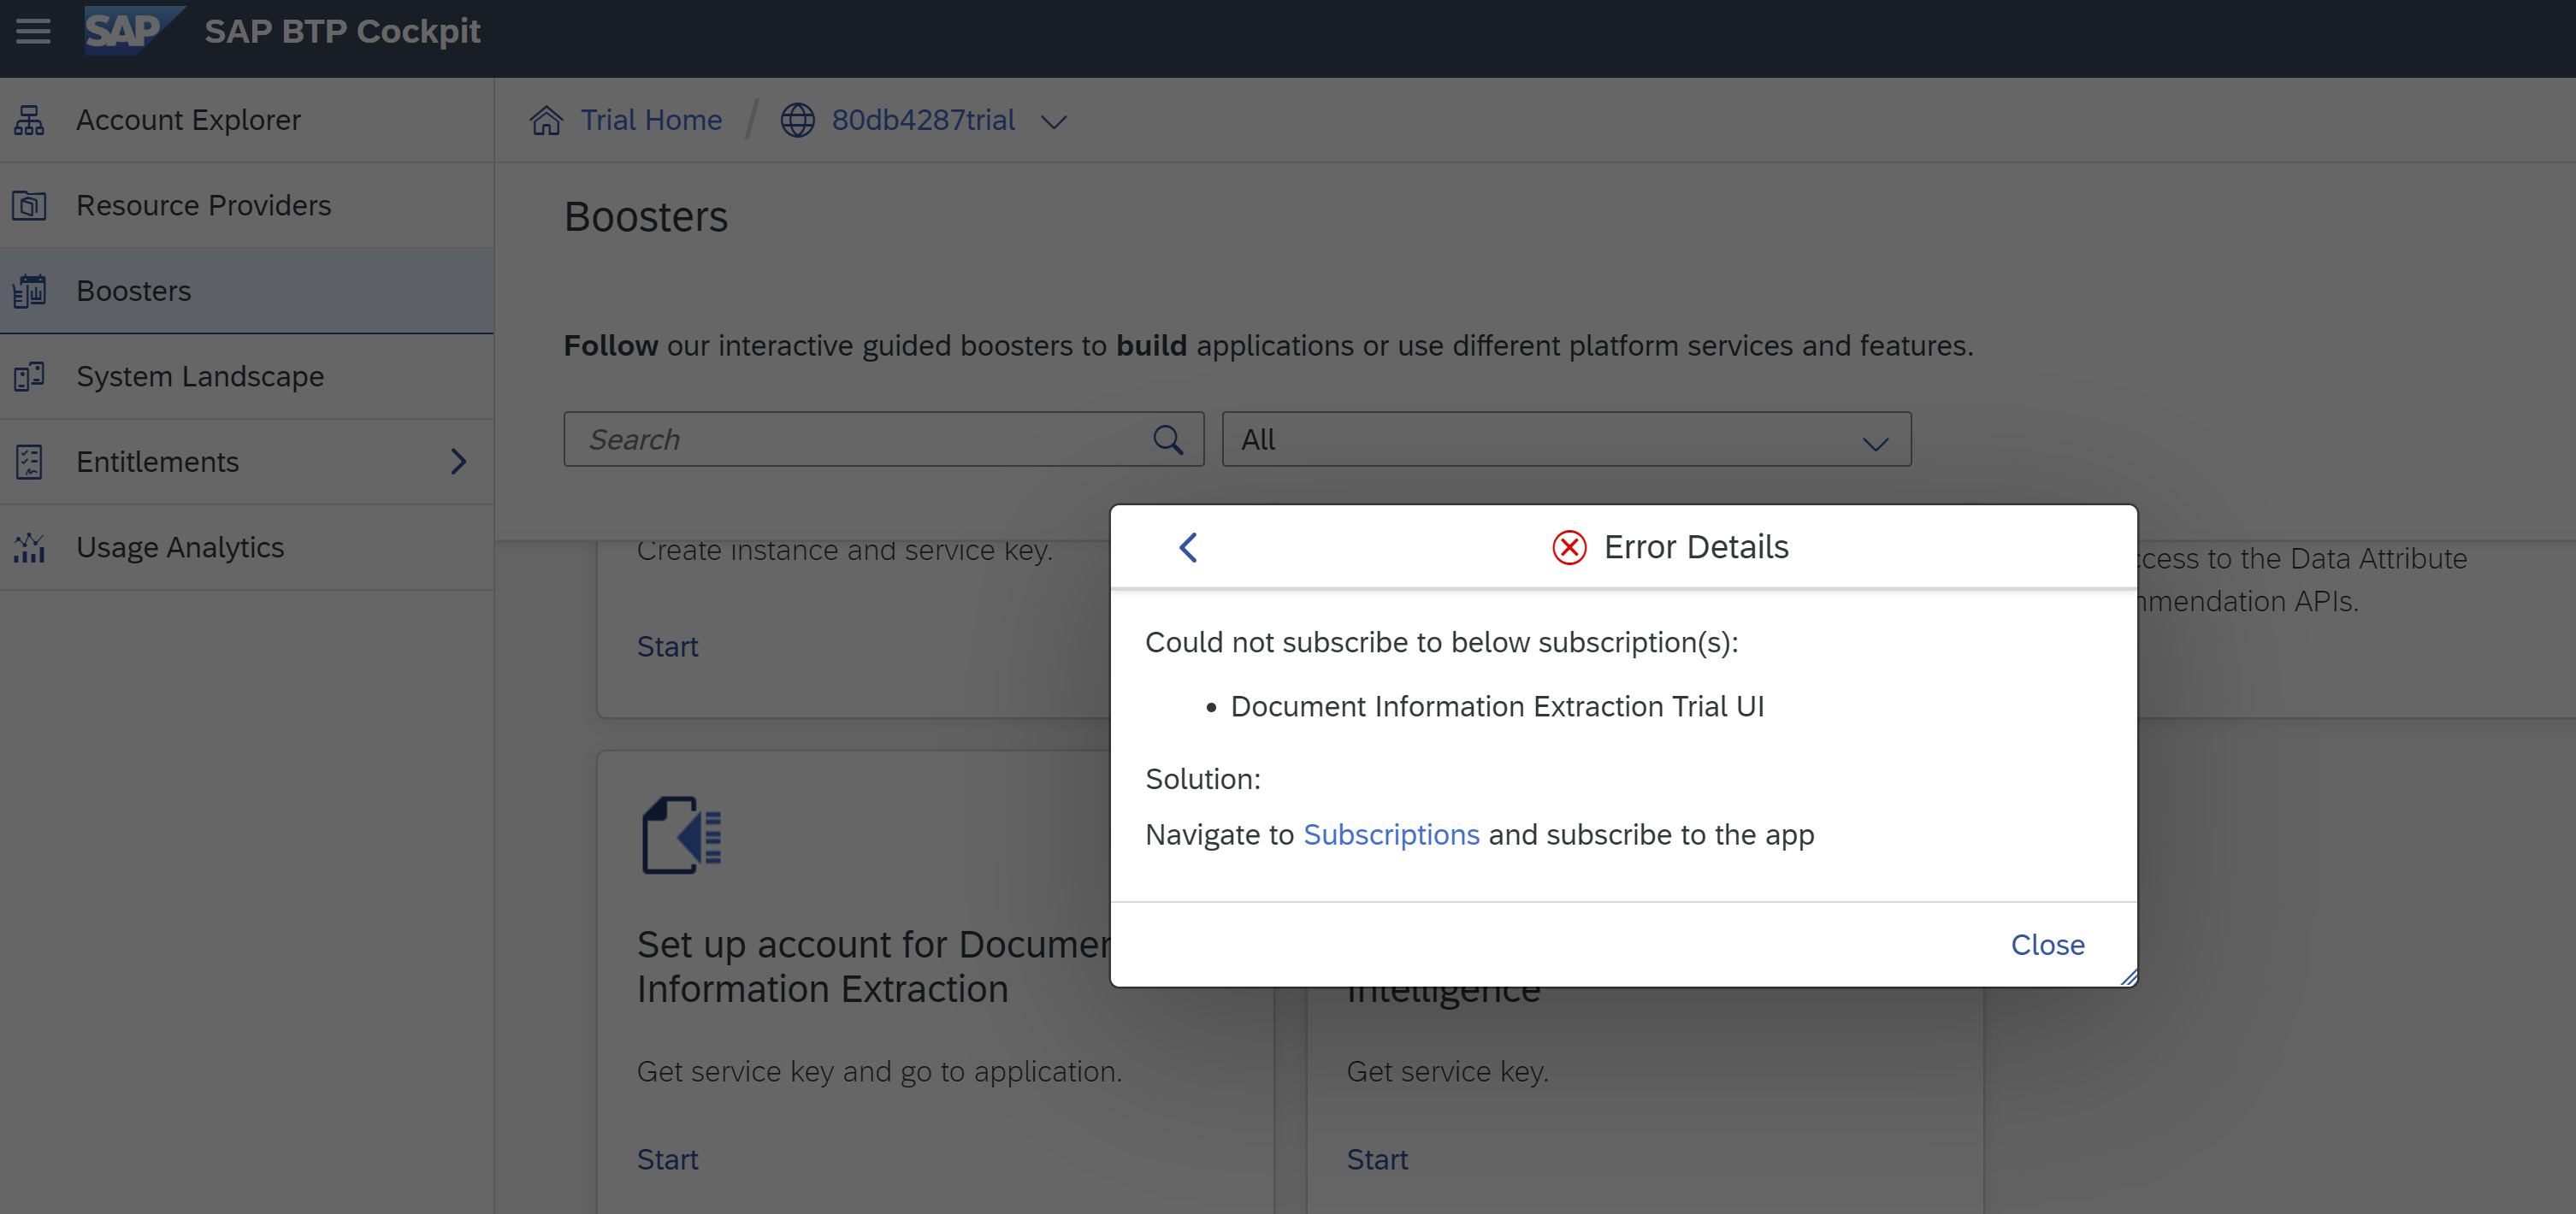Image resolution: width=2576 pixels, height=1214 pixels.
Task: Open the hamburger navigation menu
Action: click(32, 31)
